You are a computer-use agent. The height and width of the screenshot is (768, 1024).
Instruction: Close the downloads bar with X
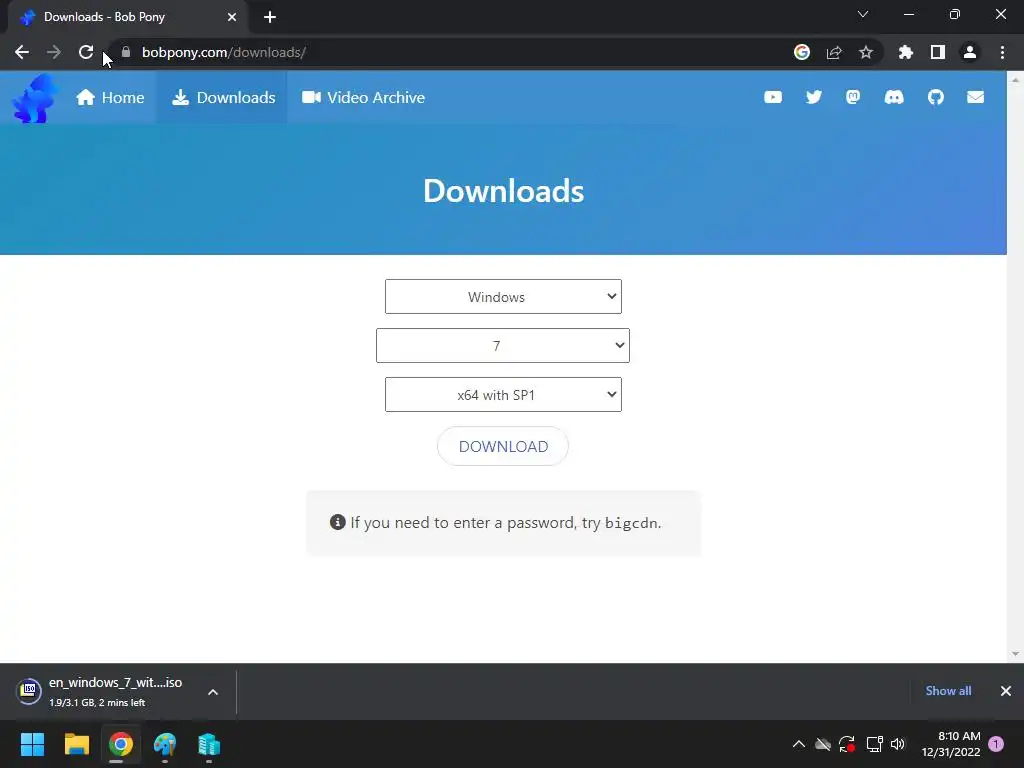pos(1006,691)
